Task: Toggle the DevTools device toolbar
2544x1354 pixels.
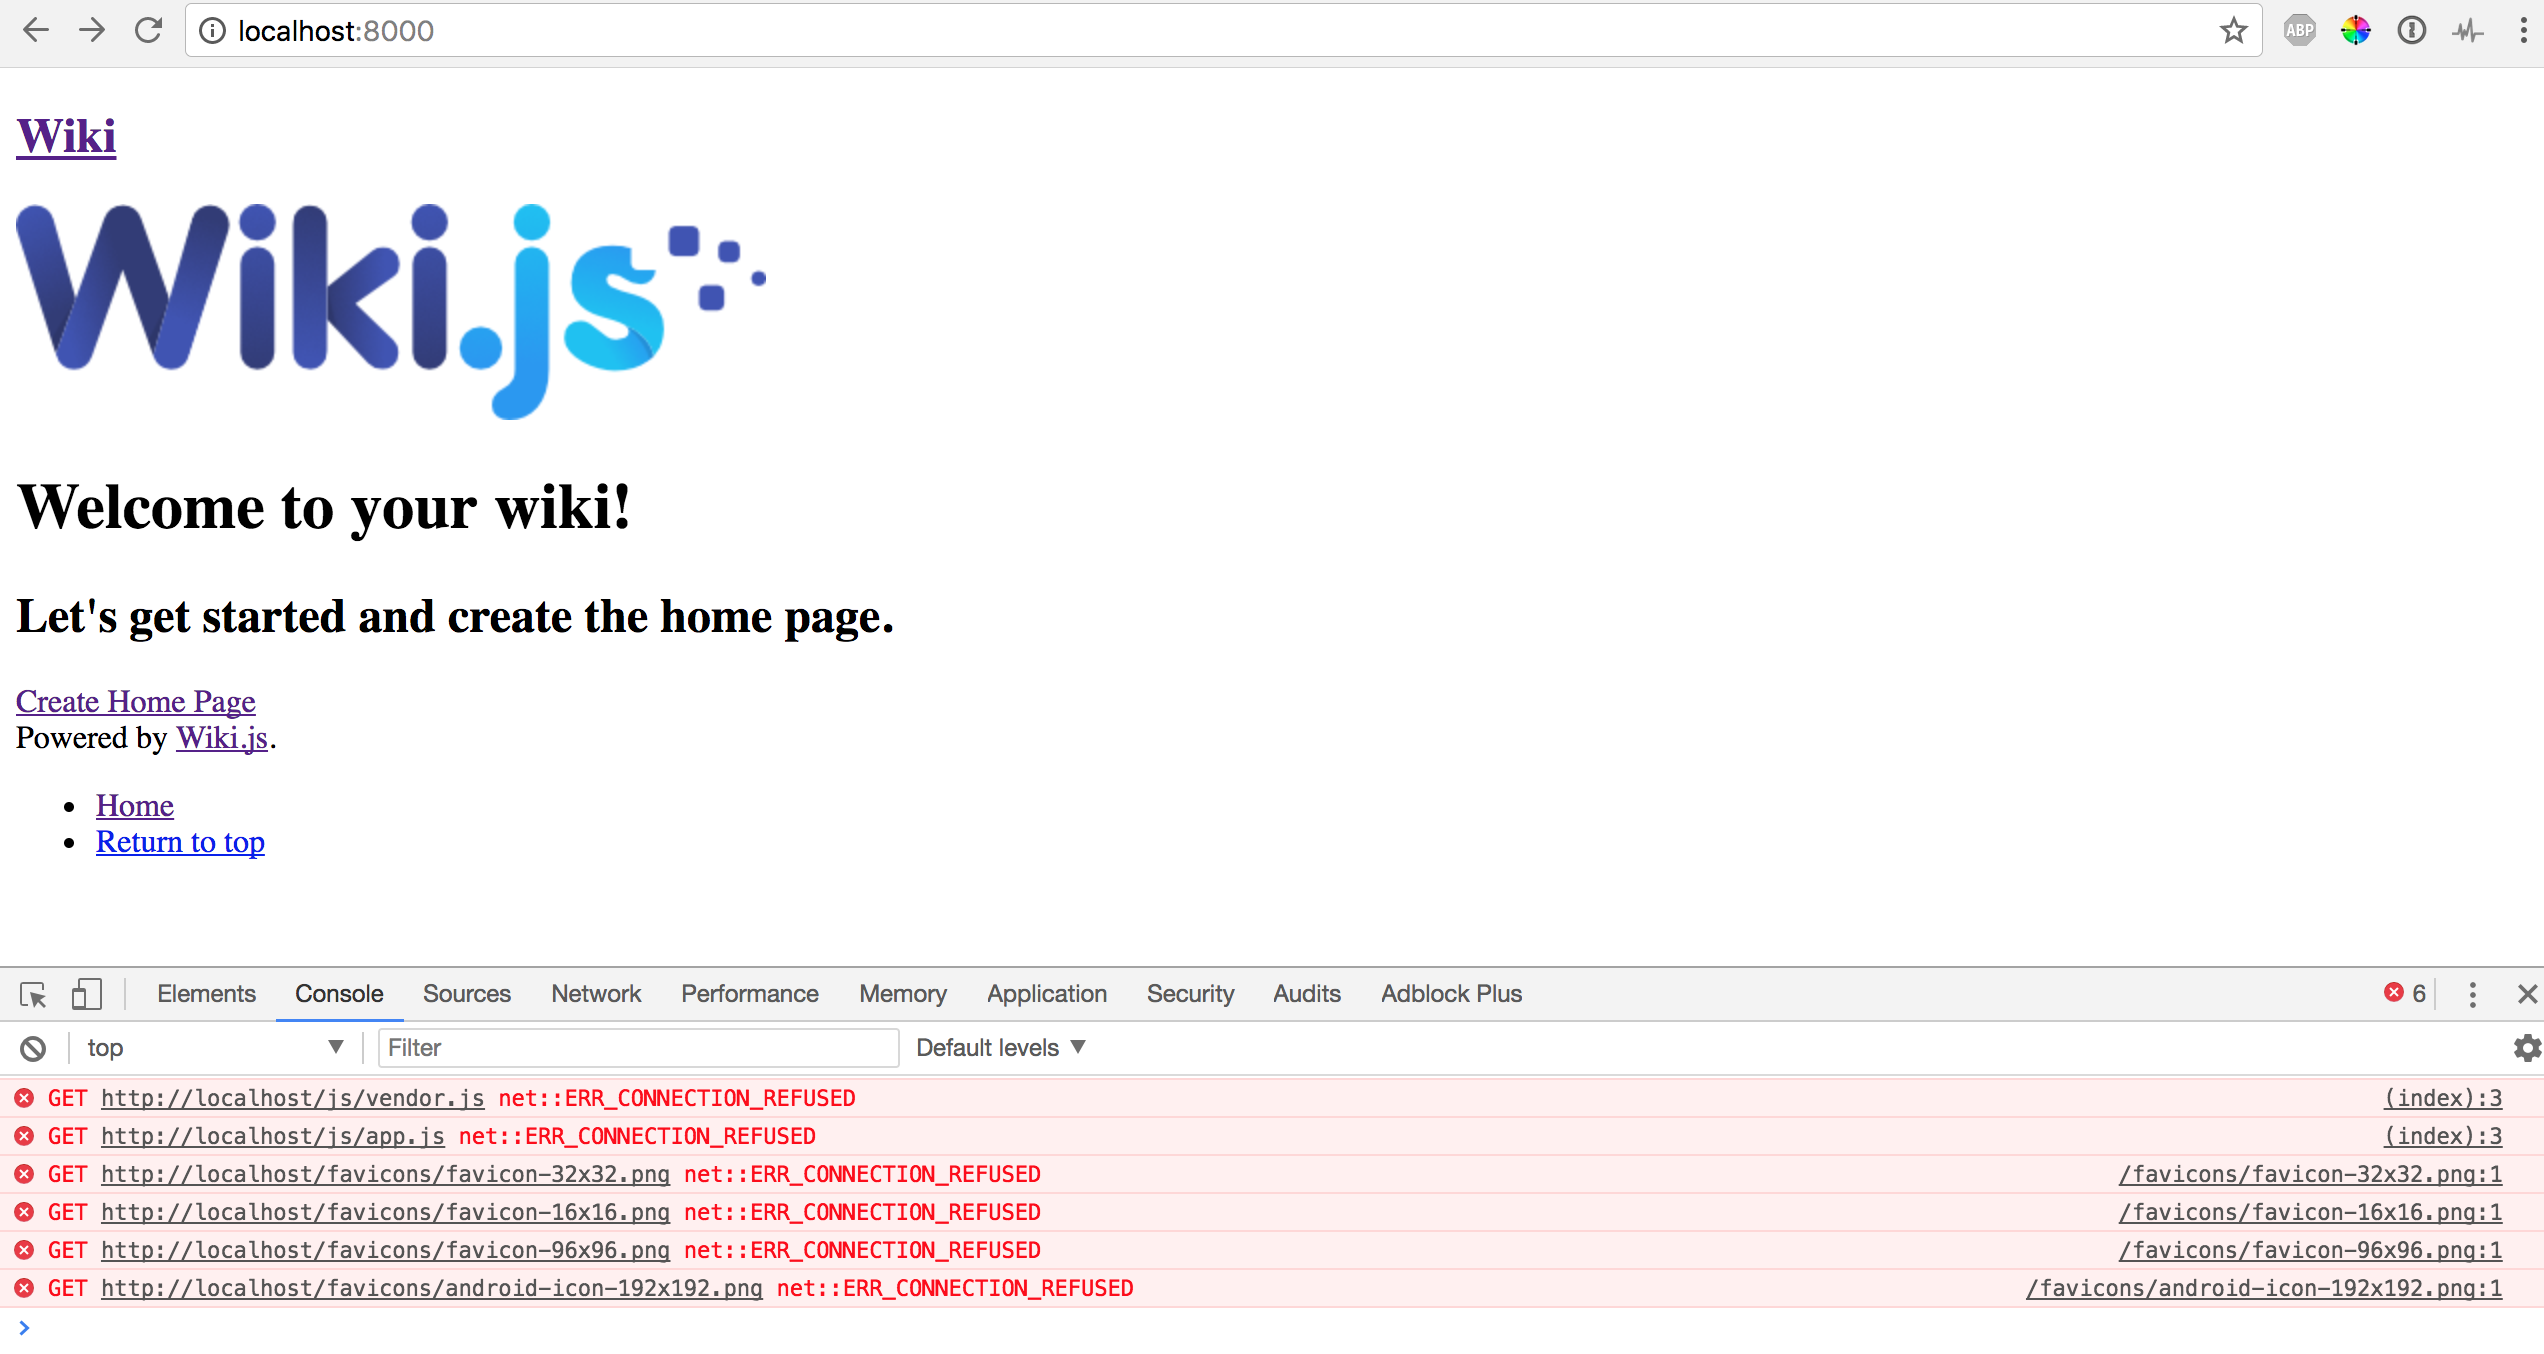Action: pos(87,994)
